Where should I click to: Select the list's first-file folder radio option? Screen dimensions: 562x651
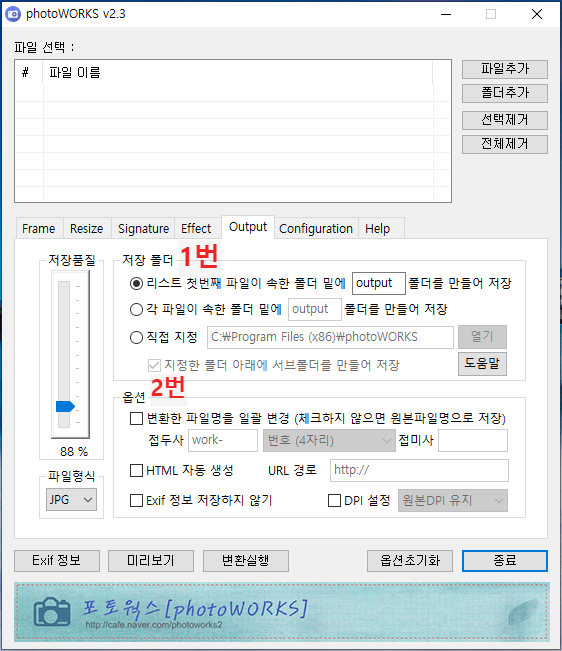[136, 284]
